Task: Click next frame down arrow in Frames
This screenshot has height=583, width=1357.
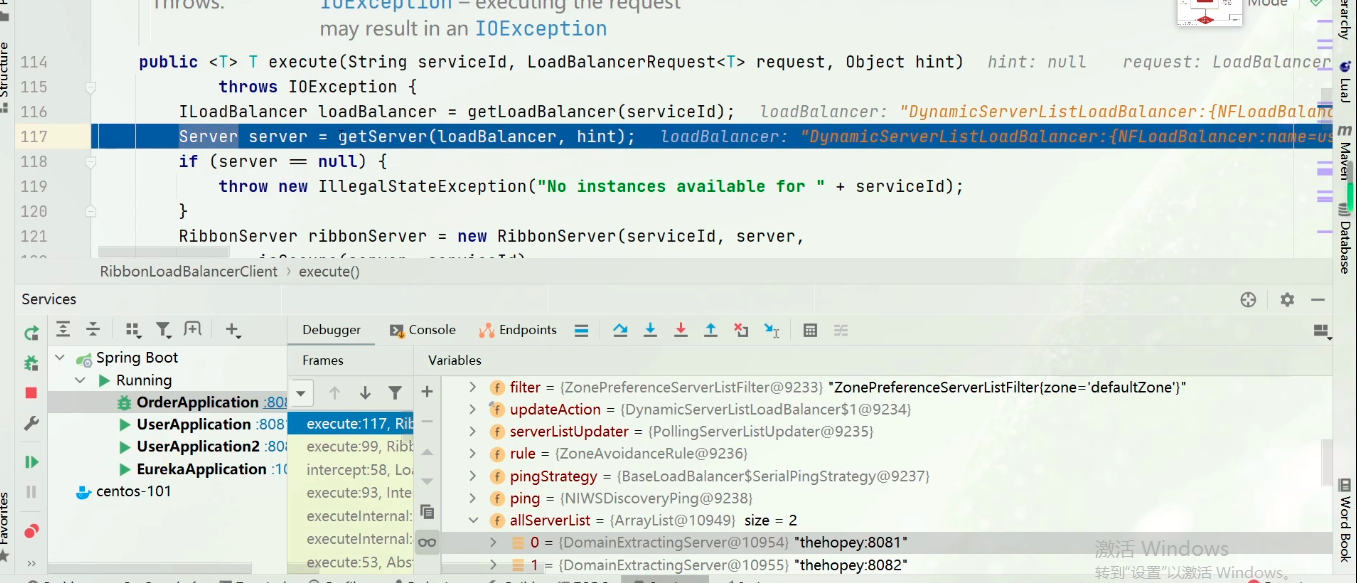Action: 365,393
